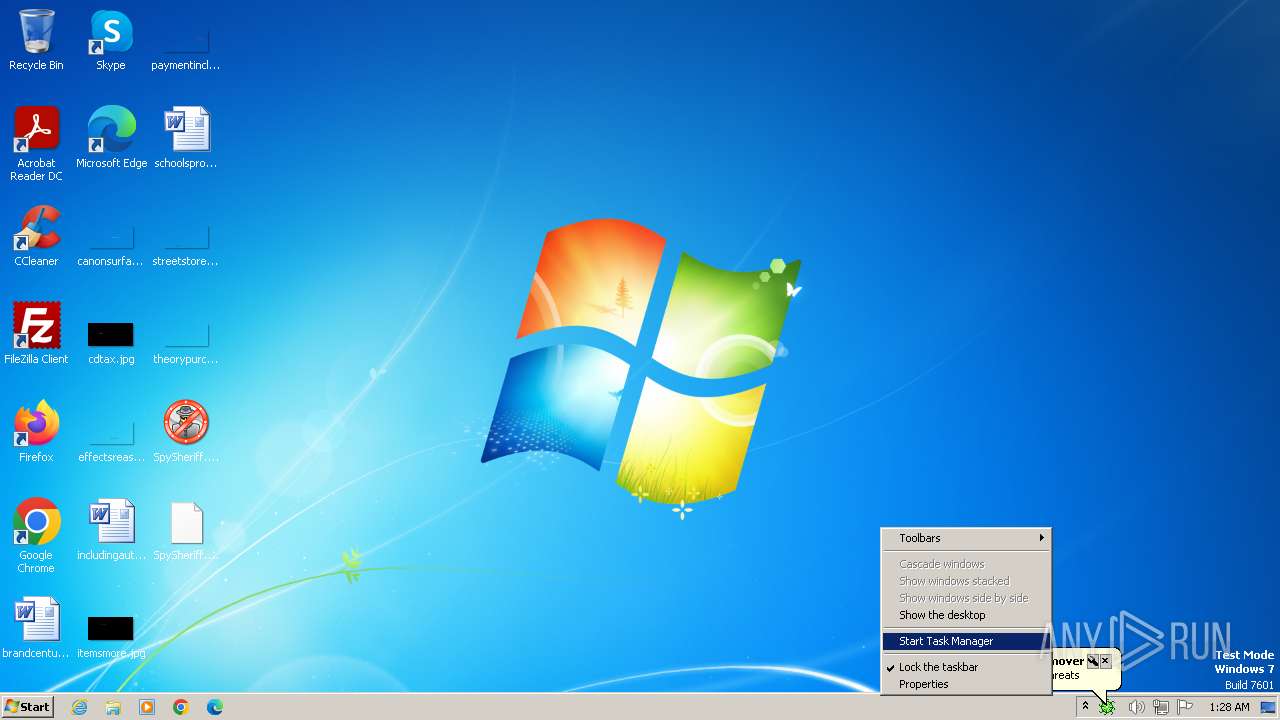Expand Toolbars submenu
Image resolution: width=1280 pixels, height=720 pixels.
click(x=966, y=538)
